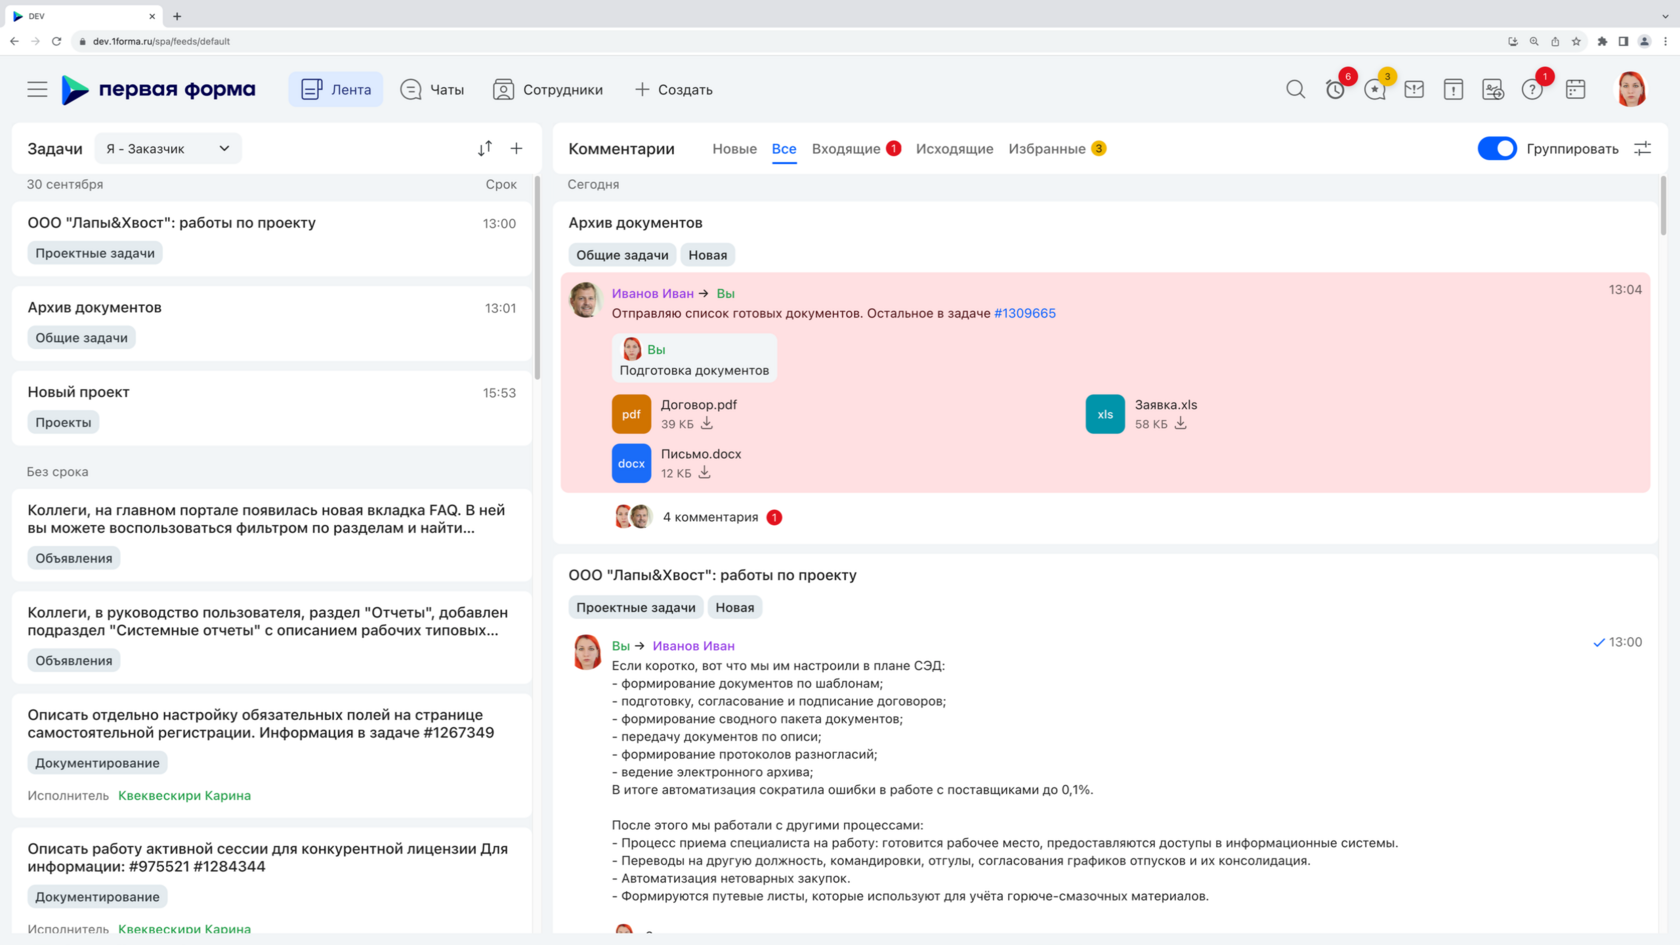
Task: Open a new browser tab
Action: pyautogui.click(x=177, y=16)
